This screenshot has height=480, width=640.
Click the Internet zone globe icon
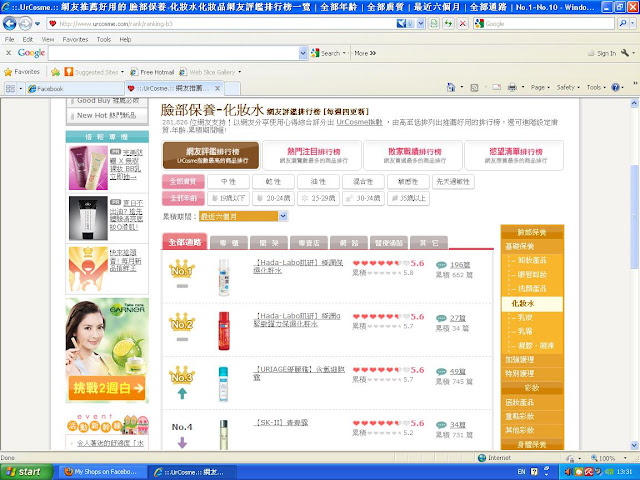point(482,458)
